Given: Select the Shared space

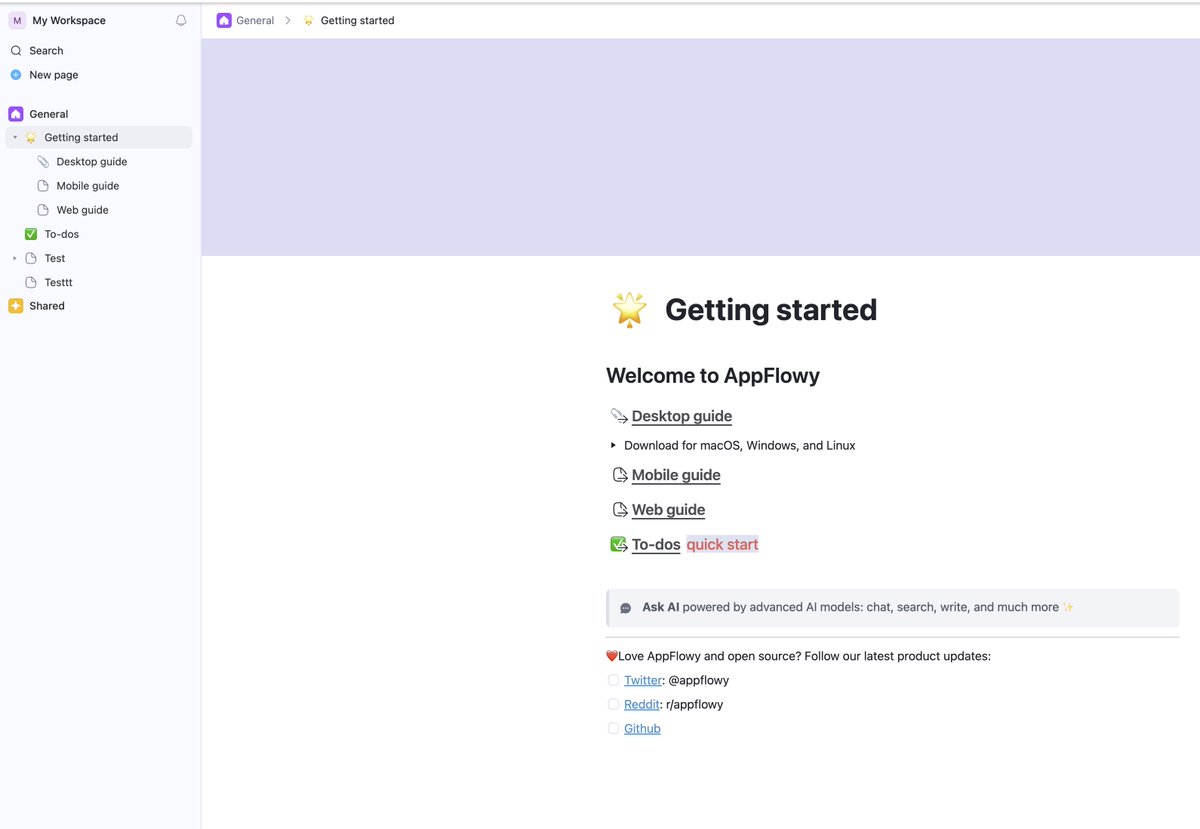Looking at the screenshot, I should click(47, 306).
